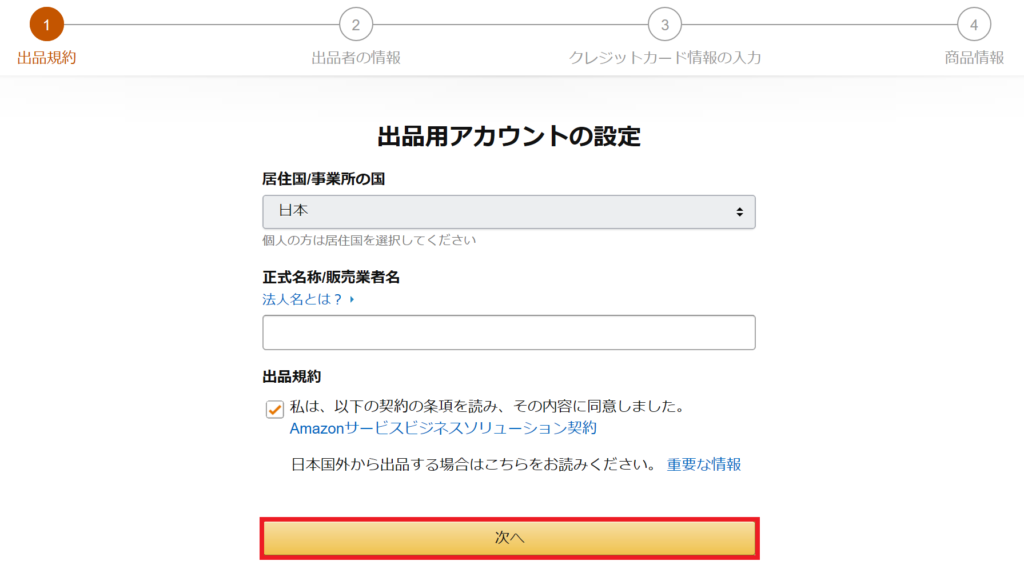Image resolution: width=1024 pixels, height=581 pixels.
Task: Click step 4 circle icon
Action: pos(974,25)
